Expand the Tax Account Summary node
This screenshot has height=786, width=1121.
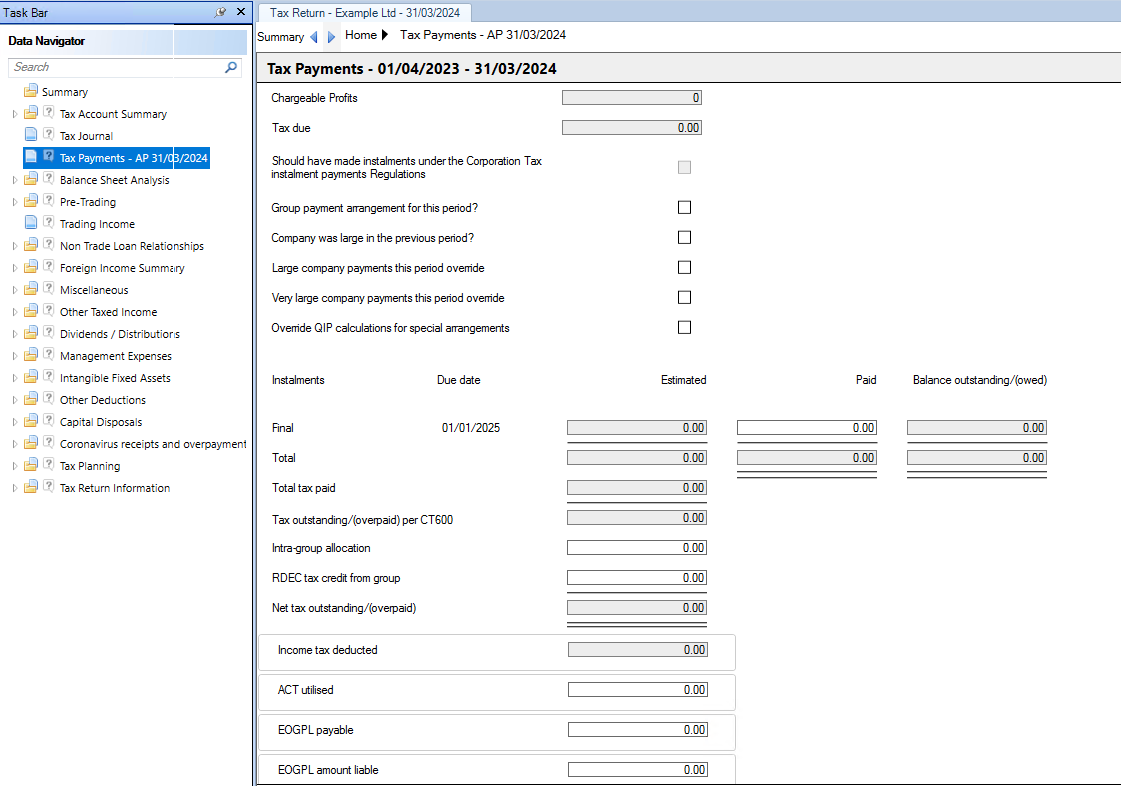point(15,114)
